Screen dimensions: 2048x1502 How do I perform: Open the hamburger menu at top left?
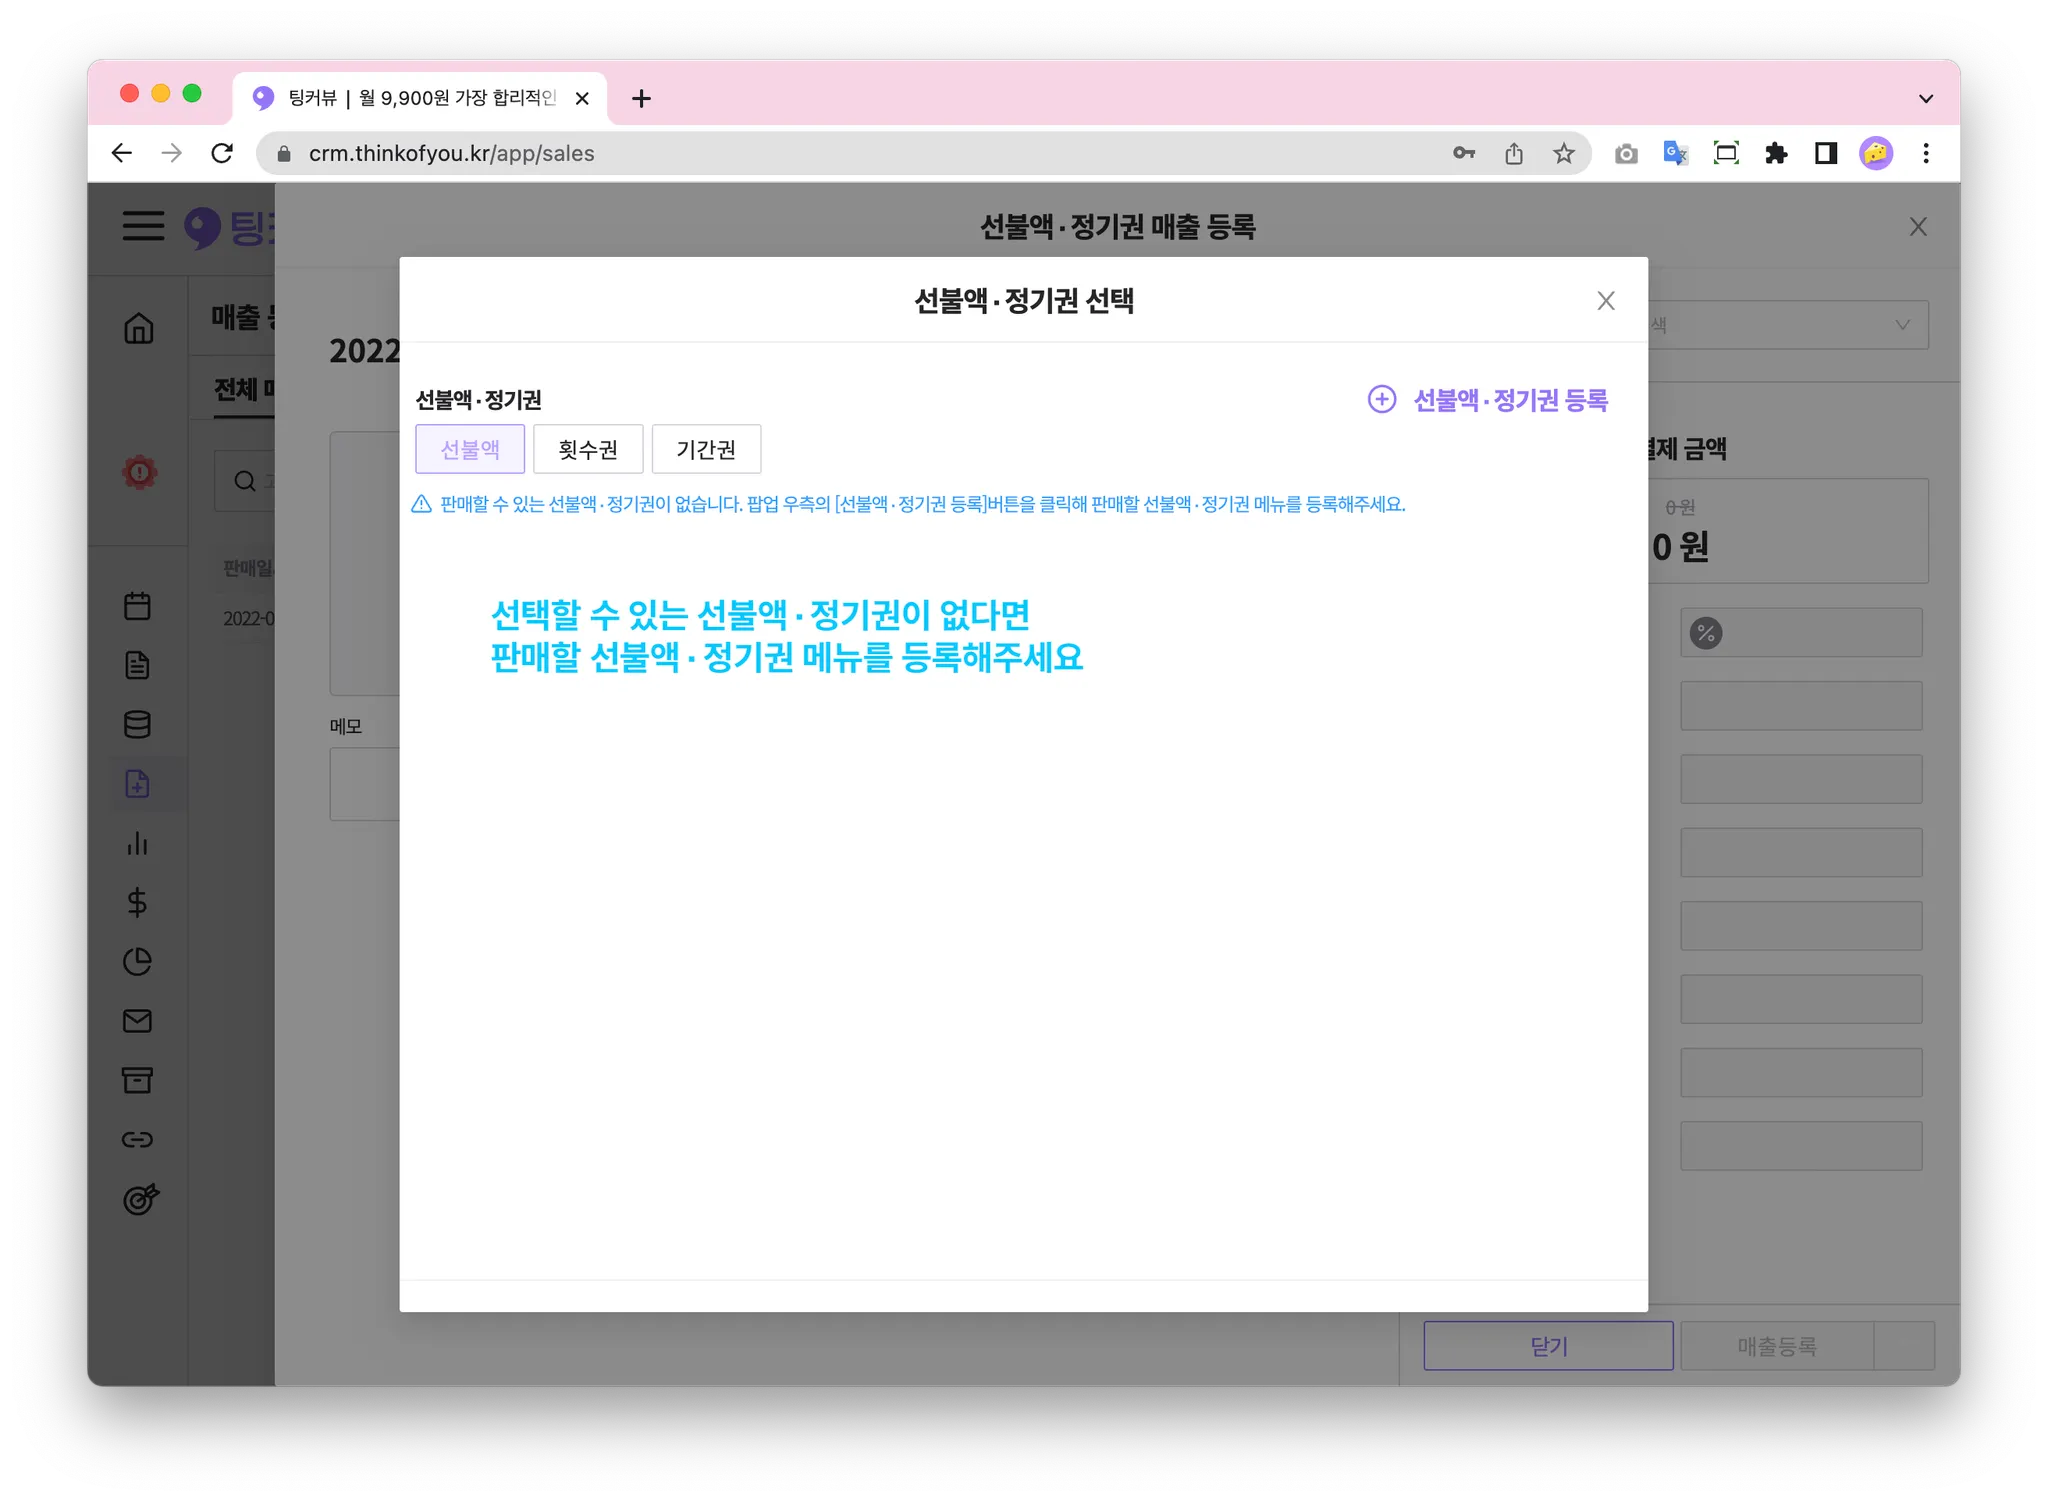(144, 226)
